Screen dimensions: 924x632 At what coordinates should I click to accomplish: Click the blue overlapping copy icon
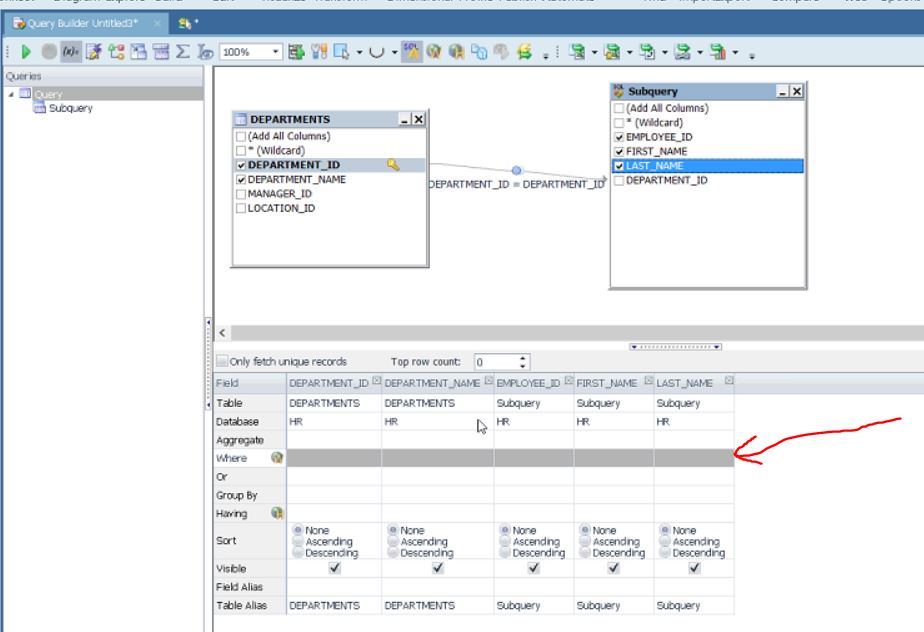pyautogui.click(x=478, y=52)
